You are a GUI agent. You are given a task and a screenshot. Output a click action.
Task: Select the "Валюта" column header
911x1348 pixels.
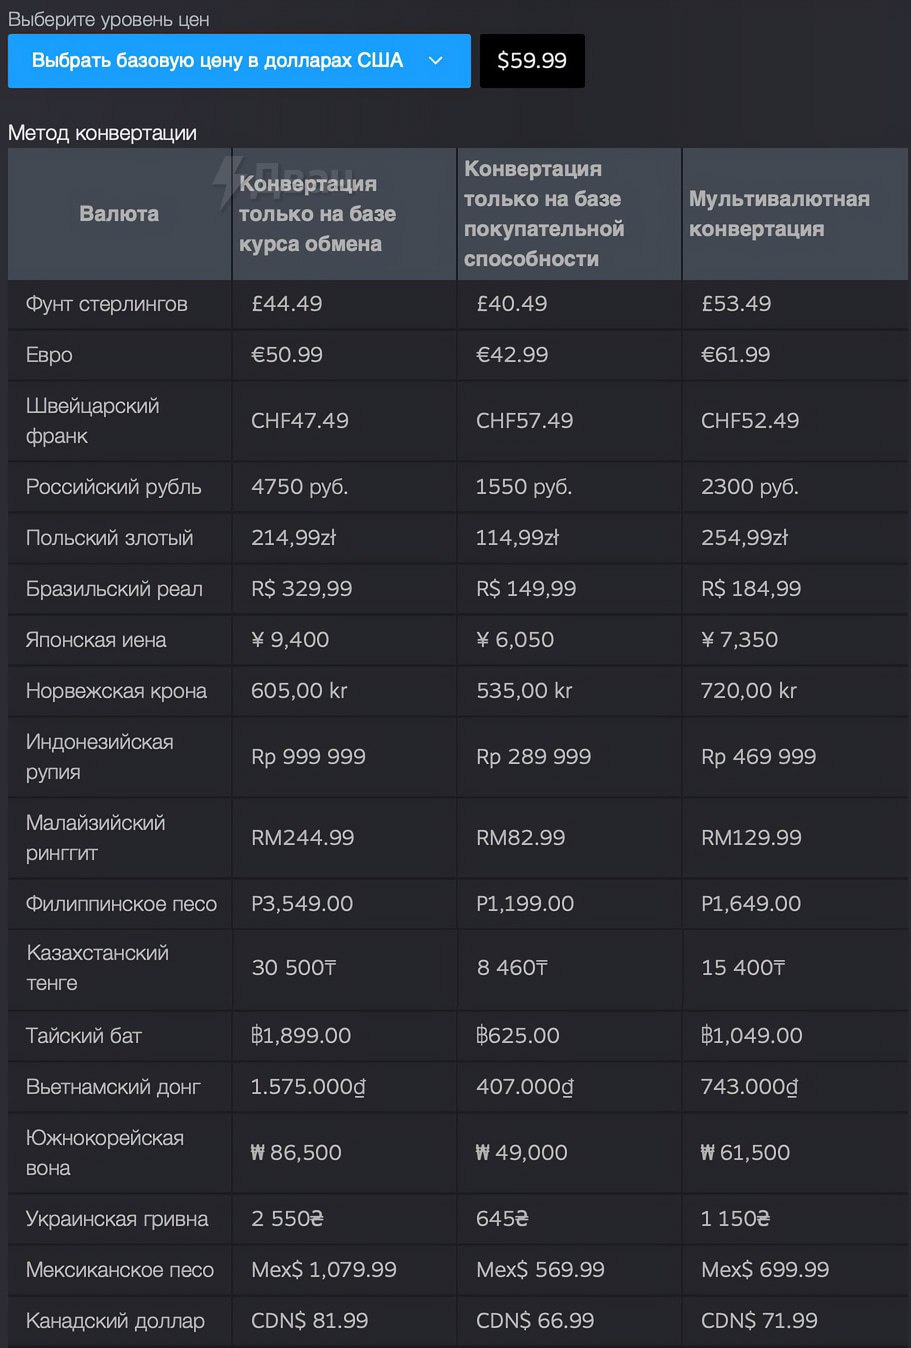(x=119, y=214)
